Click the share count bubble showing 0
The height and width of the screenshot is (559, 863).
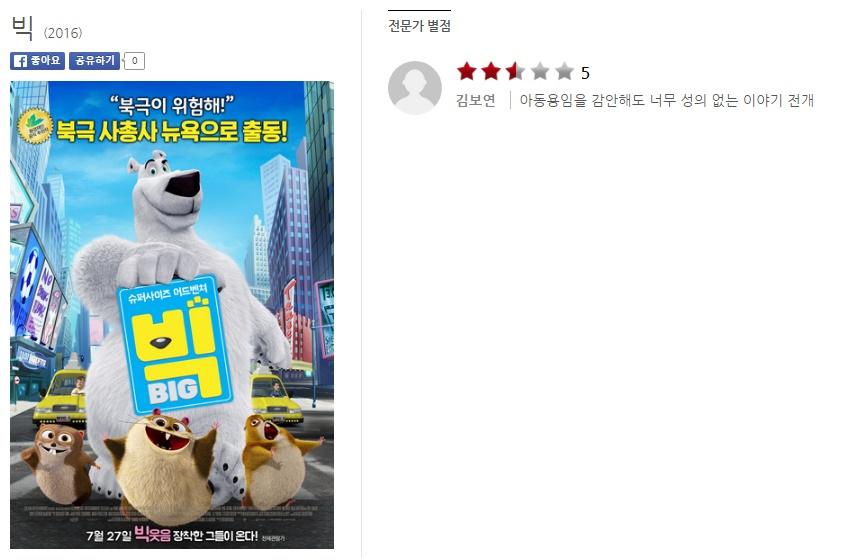coord(135,61)
